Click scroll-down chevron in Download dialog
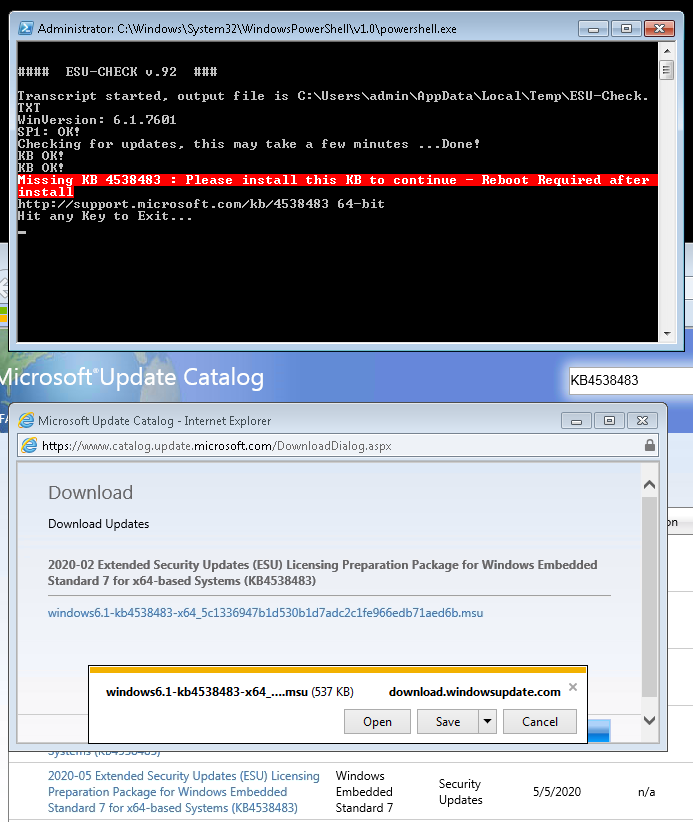The image size is (693, 822). coord(649,720)
